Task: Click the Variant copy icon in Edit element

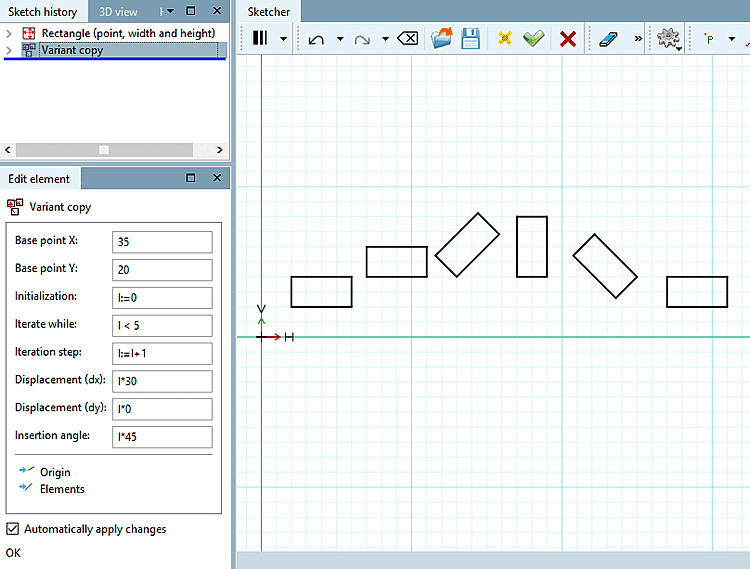Action: click(15, 207)
